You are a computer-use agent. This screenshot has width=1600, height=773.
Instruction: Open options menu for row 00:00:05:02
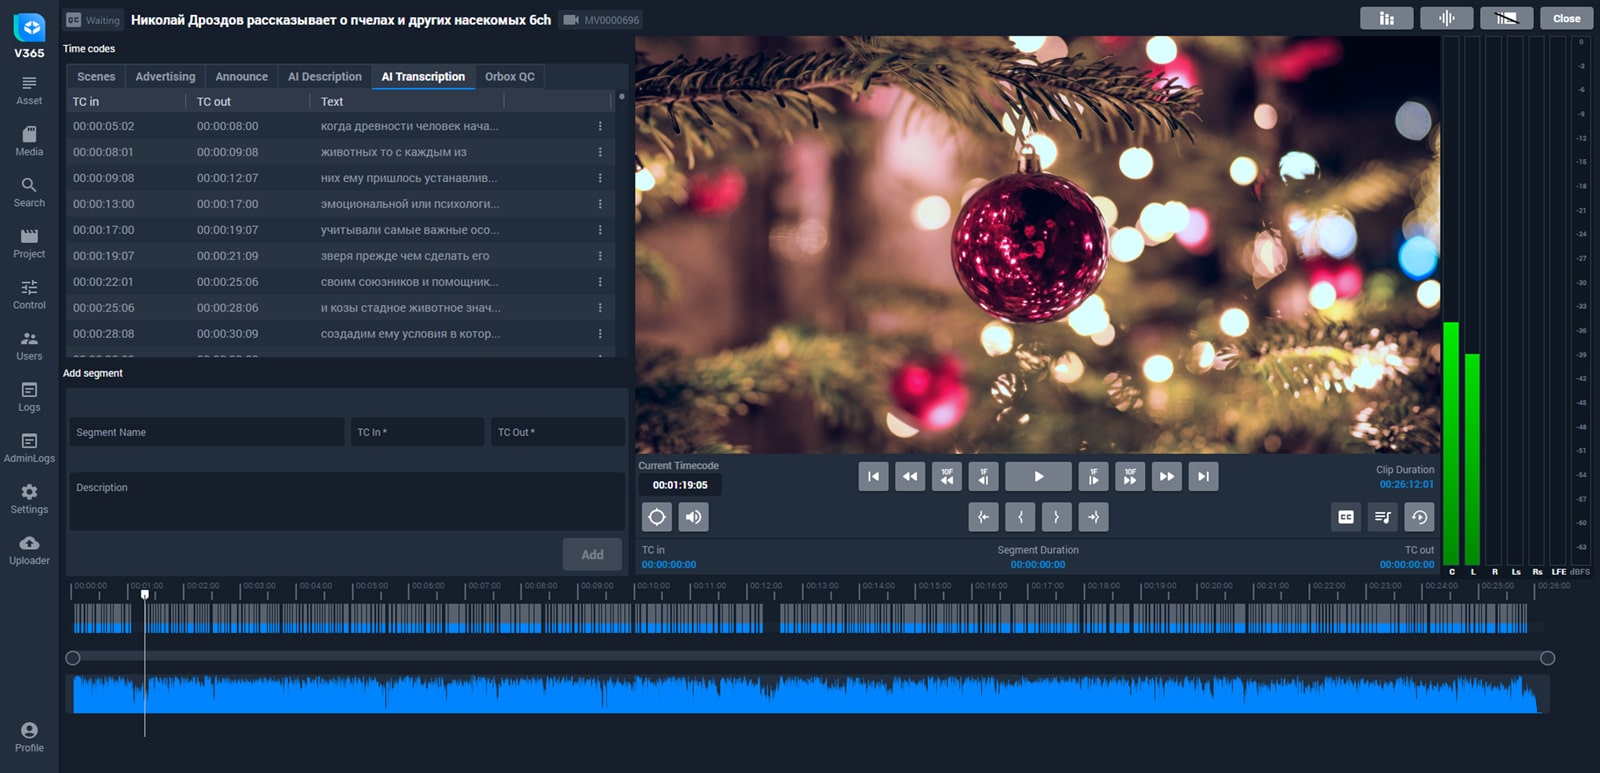tap(600, 126)
